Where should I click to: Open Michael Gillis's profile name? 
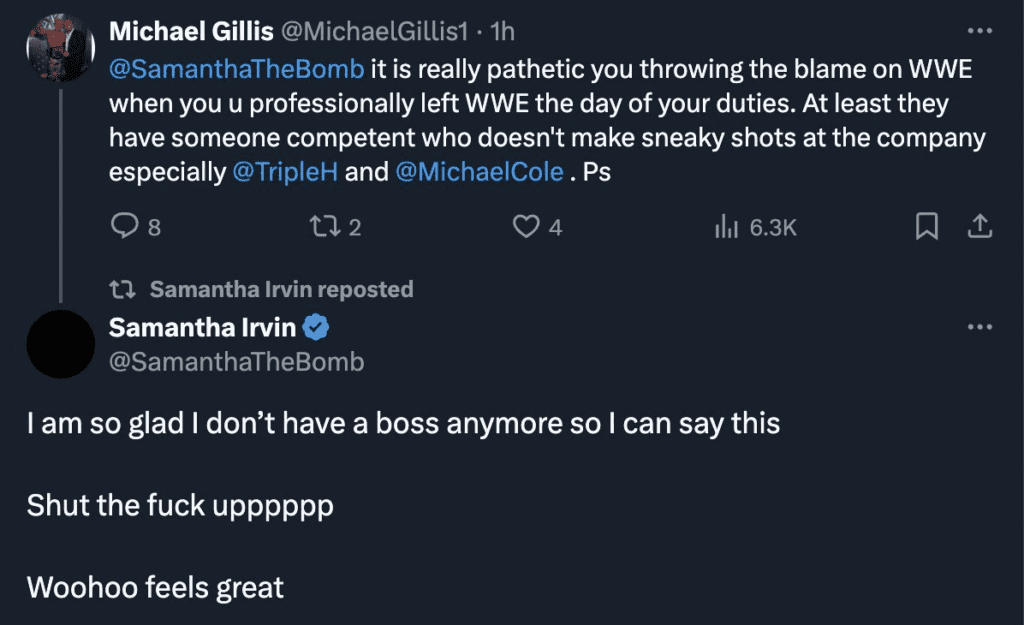click(x=193, y=30)
